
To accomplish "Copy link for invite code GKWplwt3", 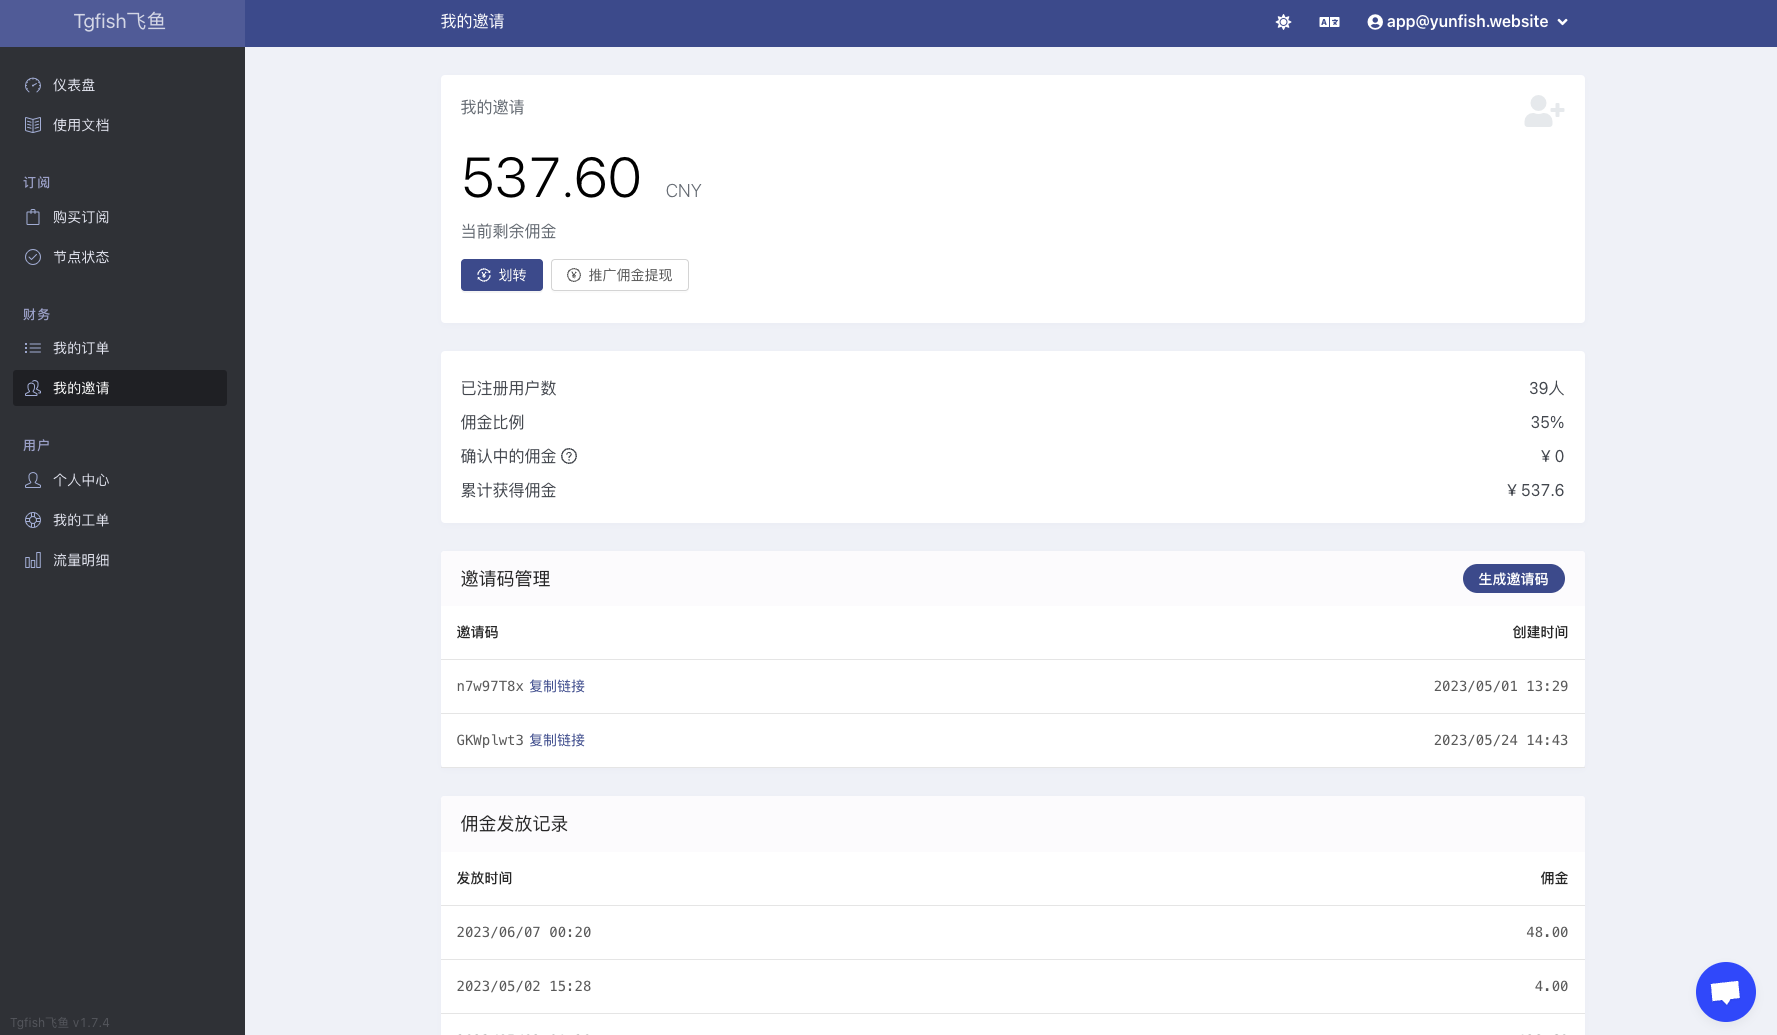I will 557,740.
